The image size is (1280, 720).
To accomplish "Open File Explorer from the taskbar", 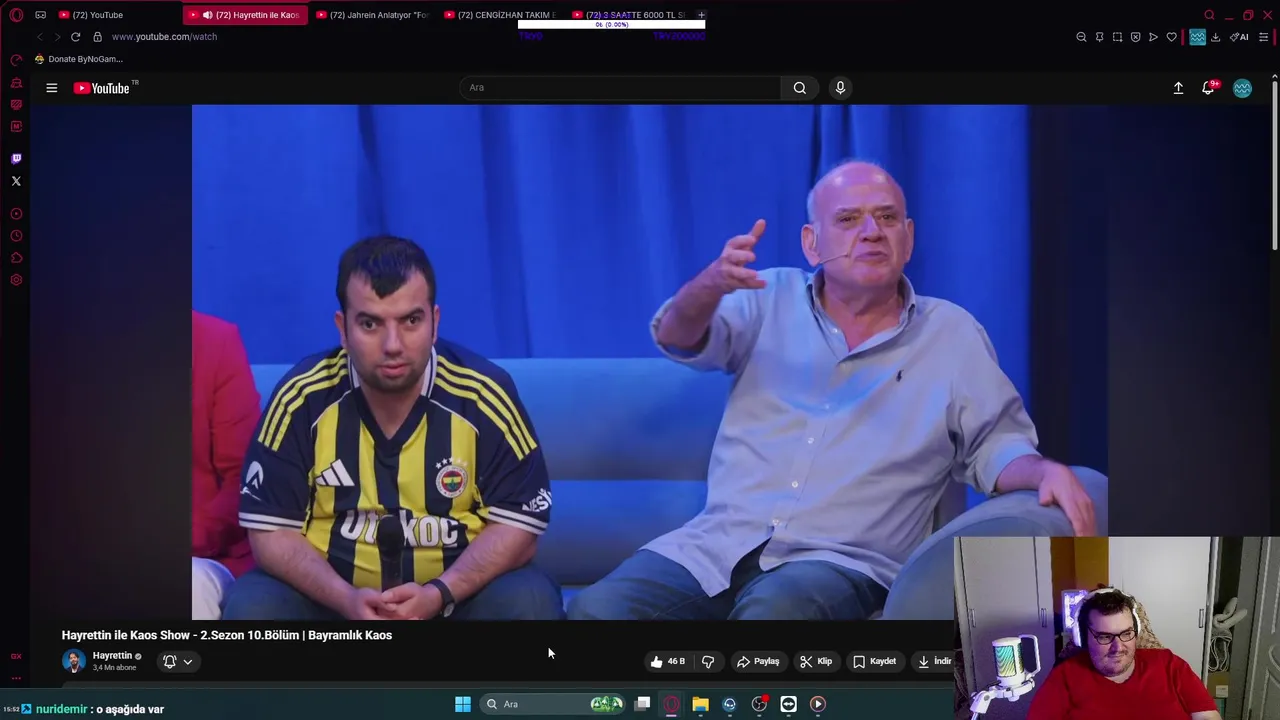I will [700, 704].
